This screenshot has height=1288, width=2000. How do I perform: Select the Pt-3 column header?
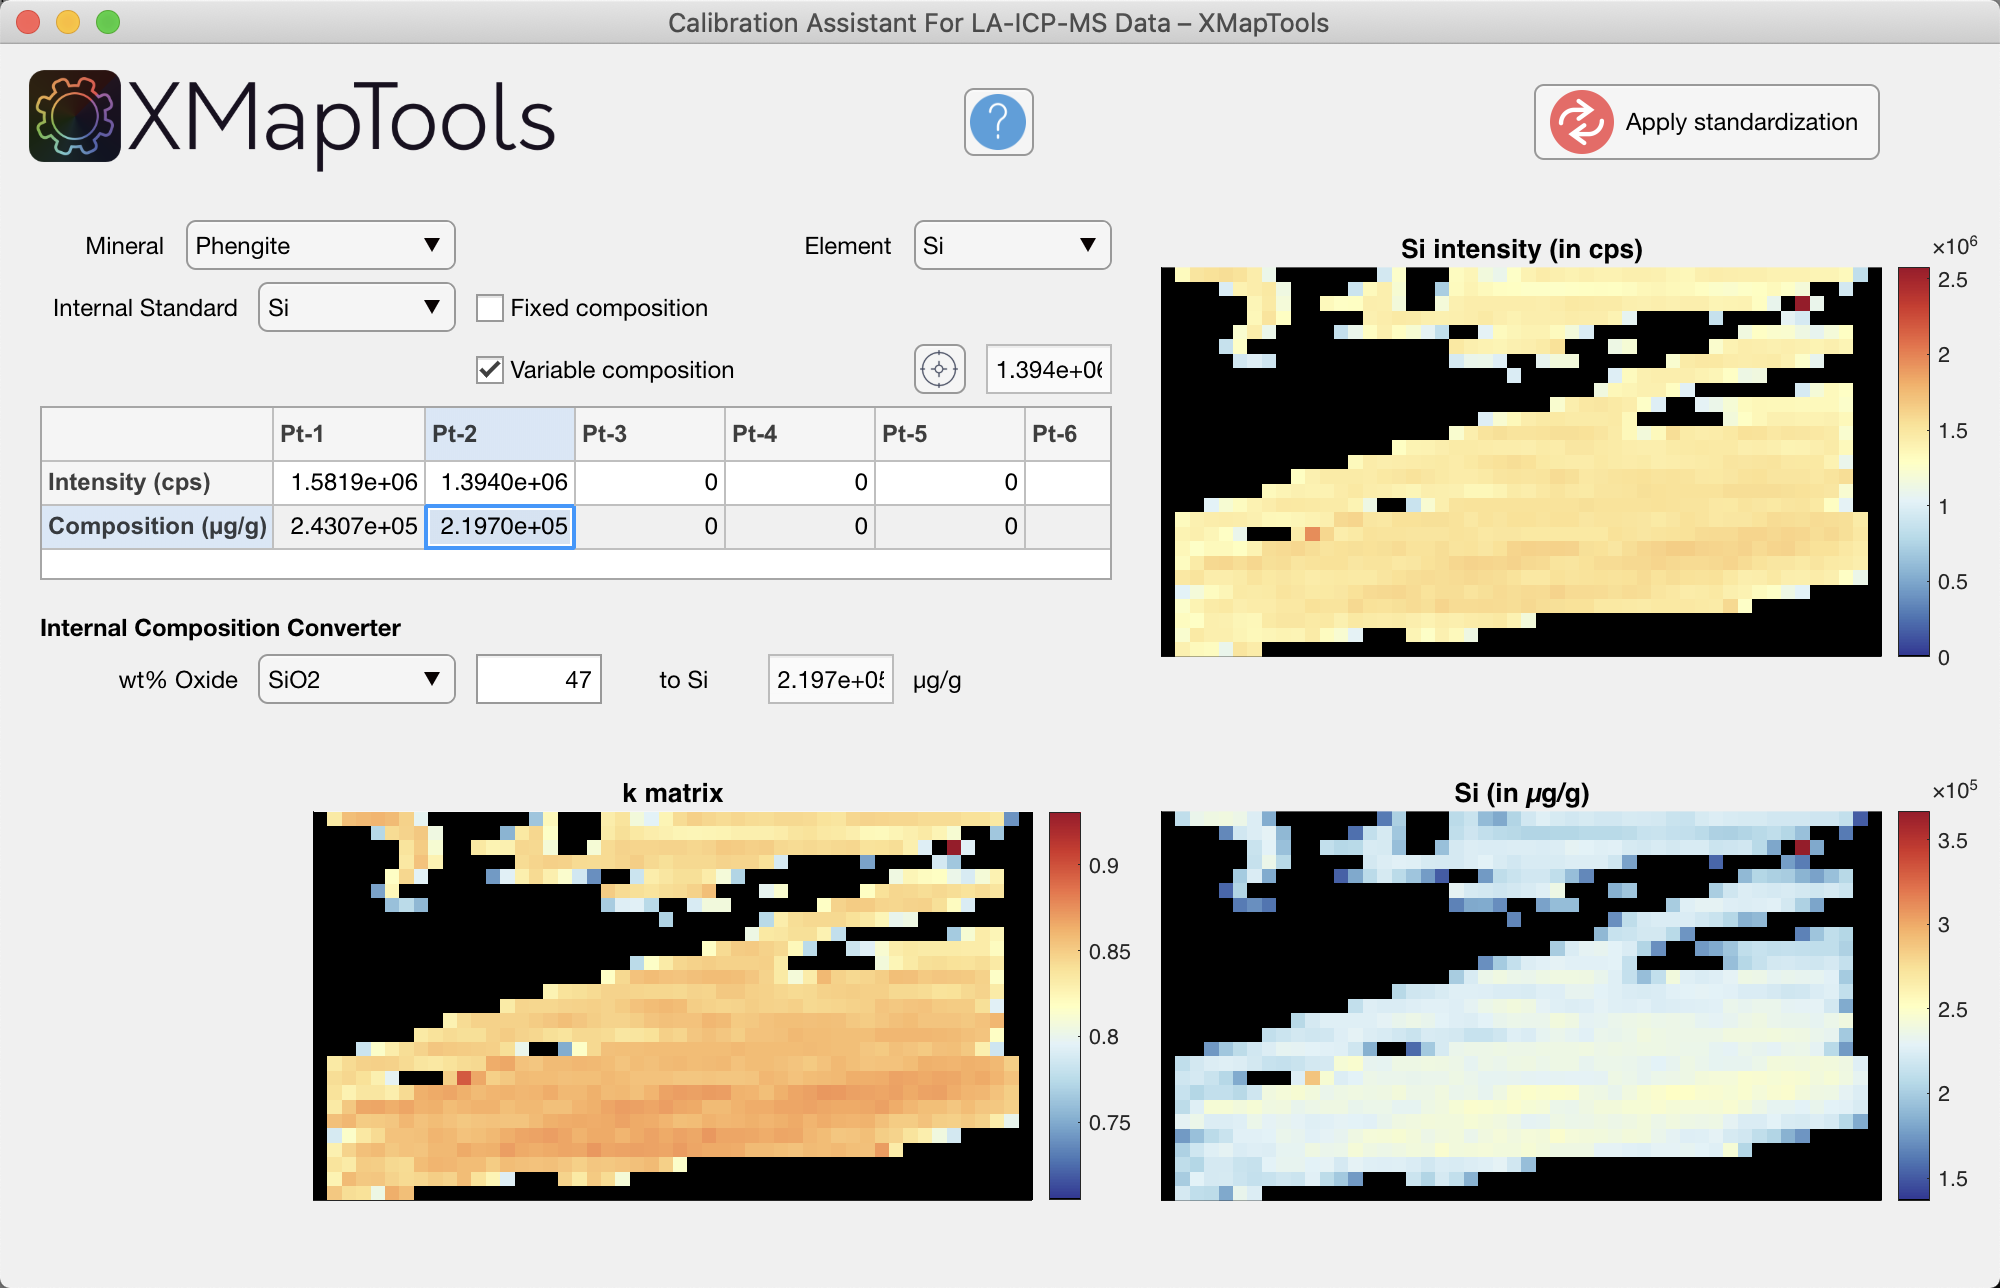649,434
